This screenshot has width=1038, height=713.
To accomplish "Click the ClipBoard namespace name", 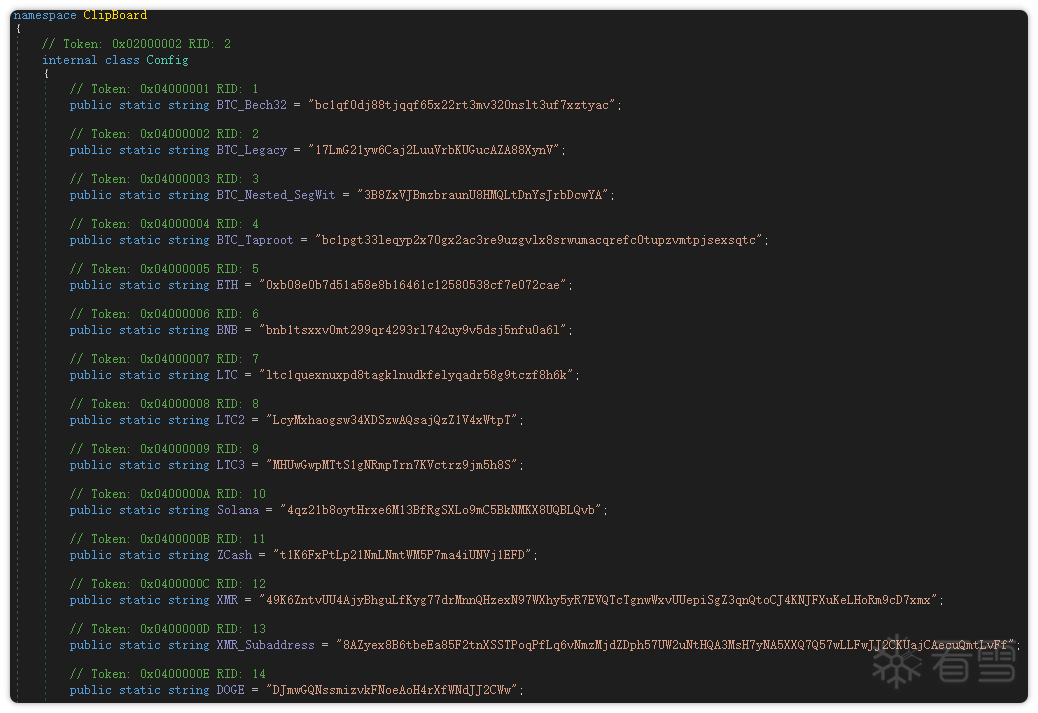I will click(115, 15).
